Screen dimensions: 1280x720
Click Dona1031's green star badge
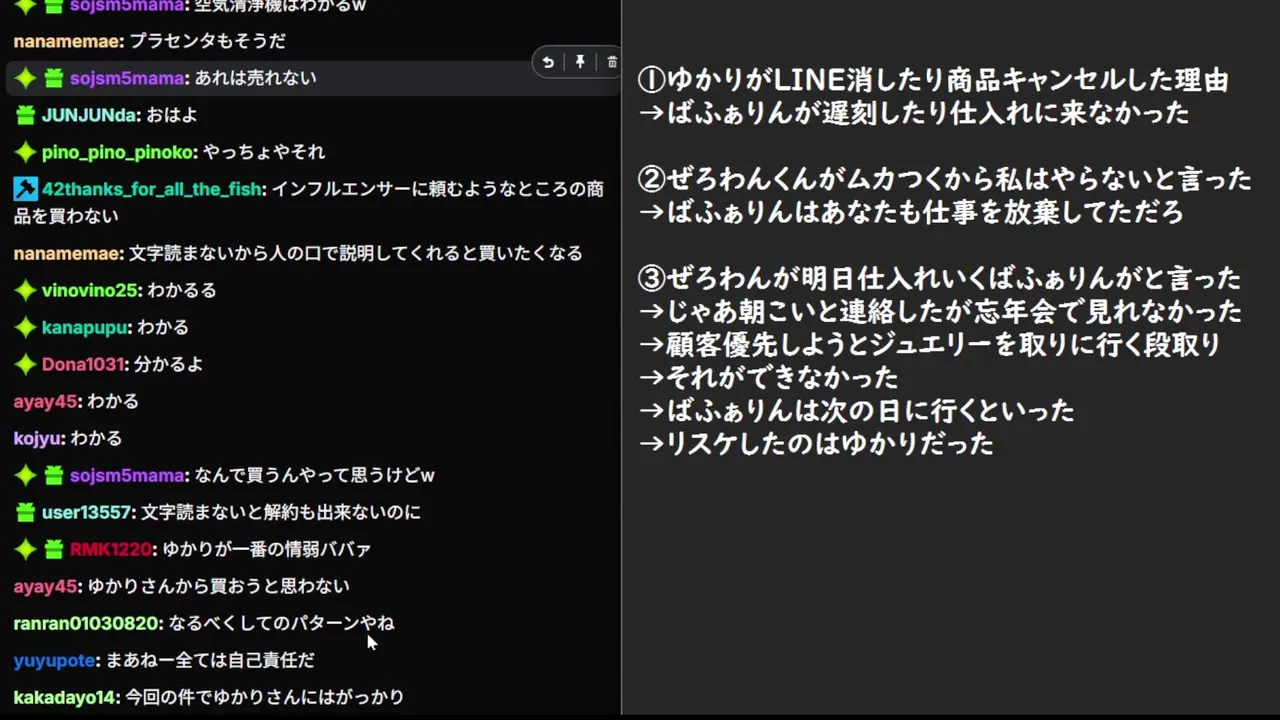pos(25,364)
